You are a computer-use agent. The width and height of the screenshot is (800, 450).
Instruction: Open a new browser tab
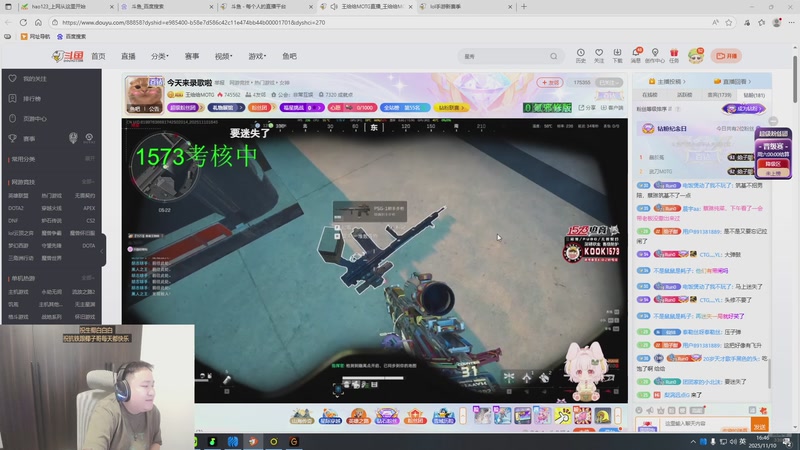(x=524, y=7)
